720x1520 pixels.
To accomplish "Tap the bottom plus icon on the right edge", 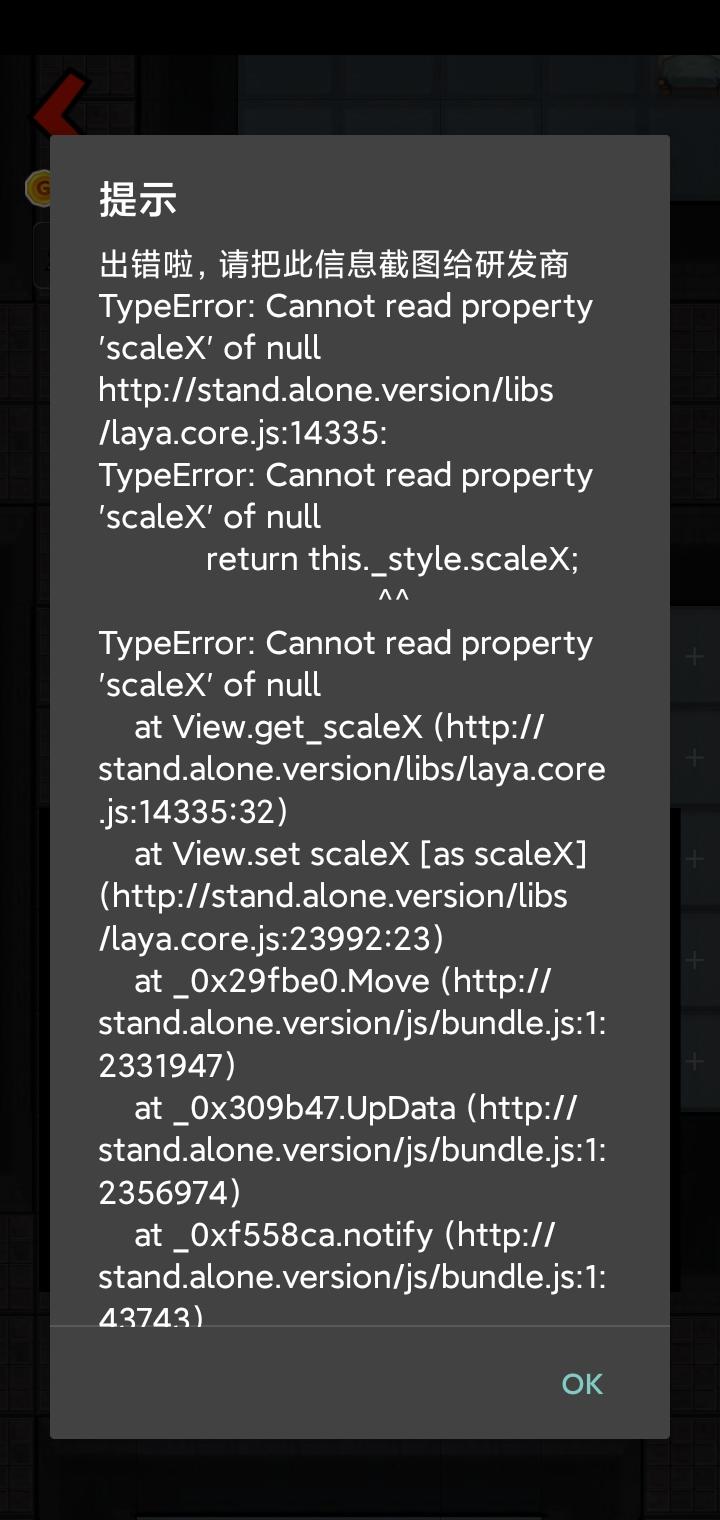I will 694,1060.
